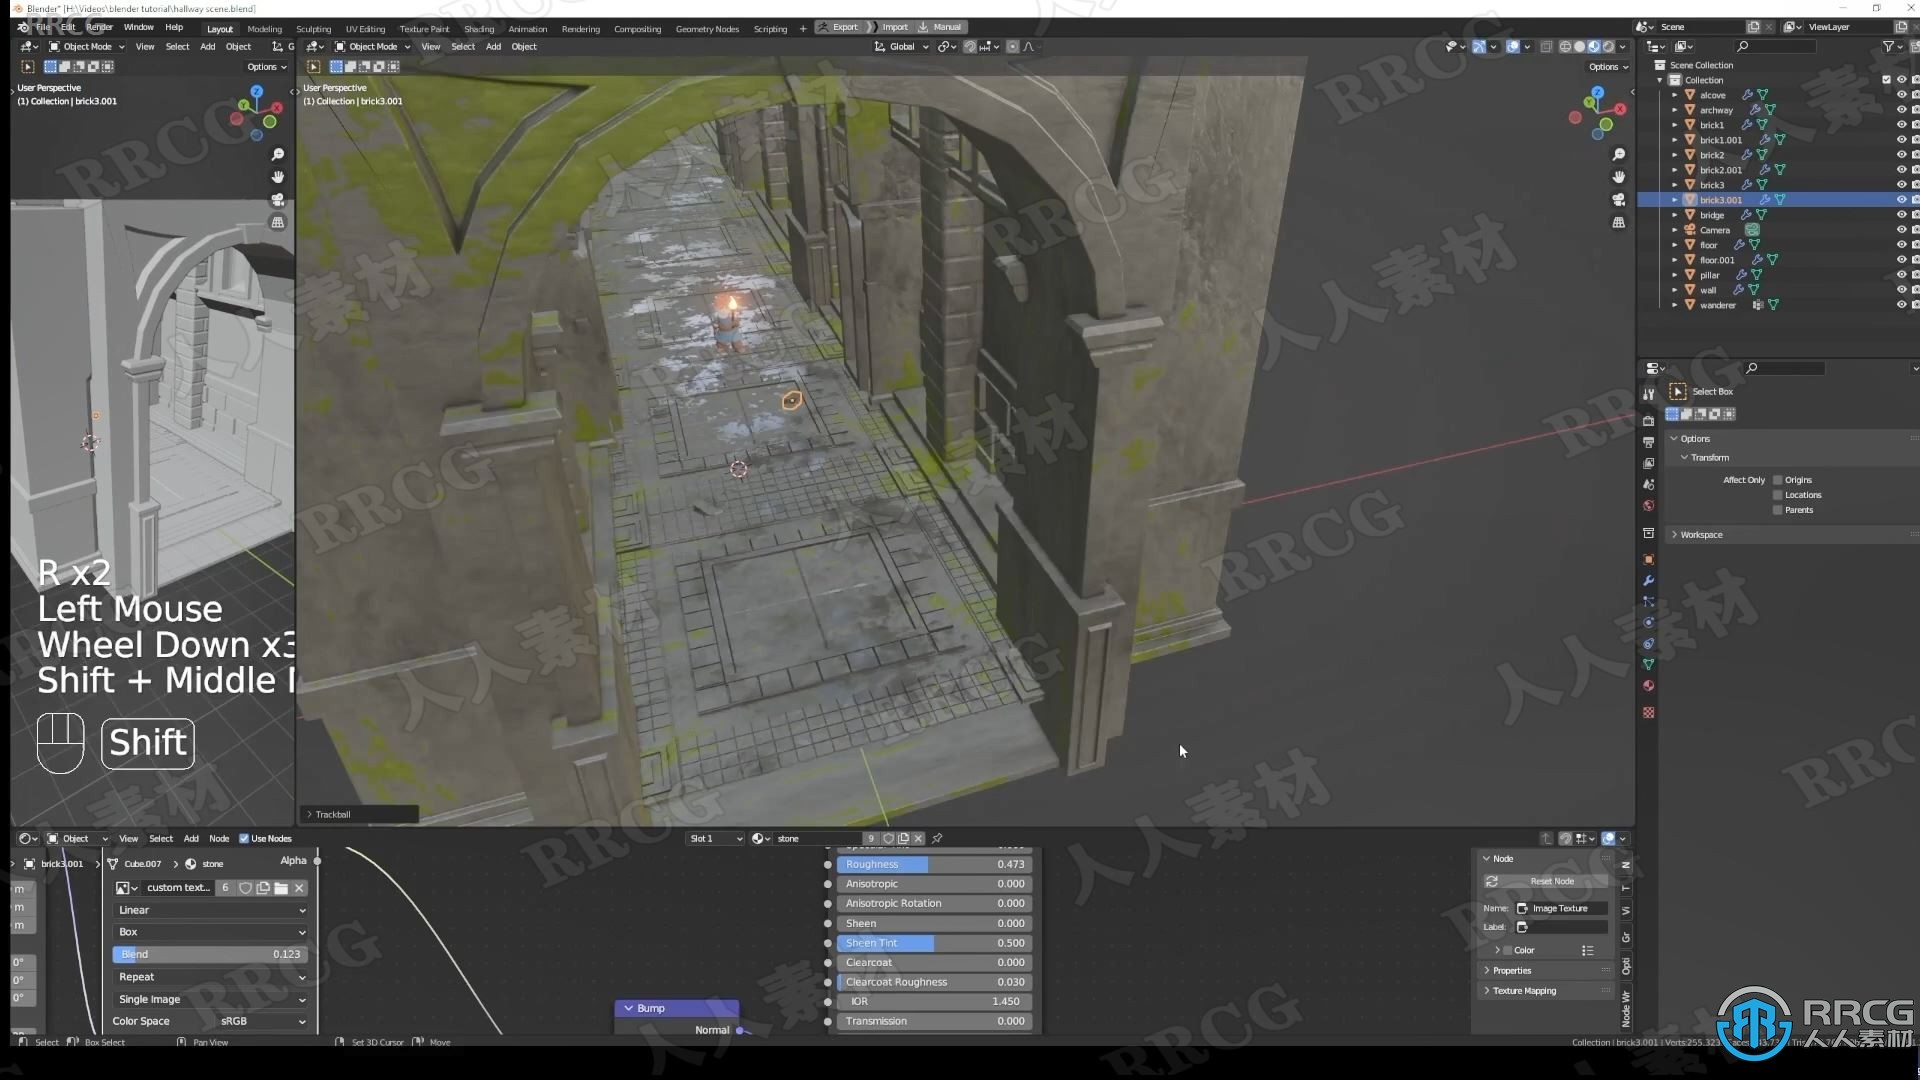Open the Scene properties tab
Viewport: 1920px width, 1080px height.
1648,484
